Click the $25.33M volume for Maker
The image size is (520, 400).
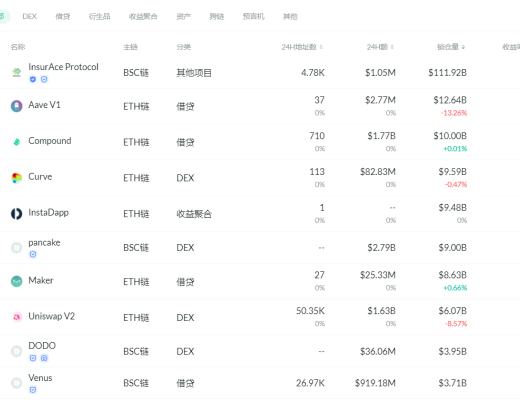[x=378, y=275]
